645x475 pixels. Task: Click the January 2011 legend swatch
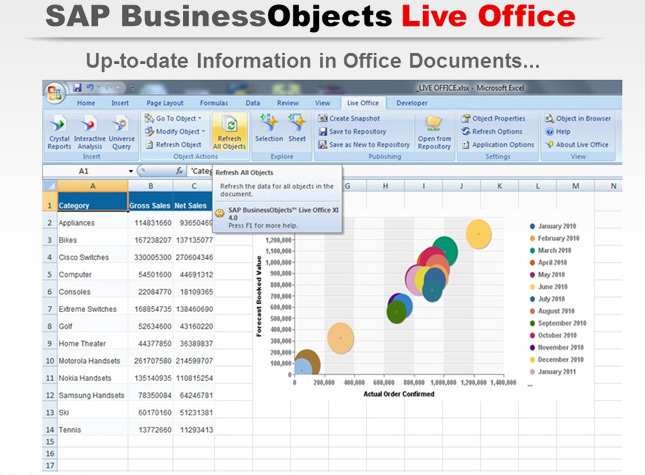point(532,372)
